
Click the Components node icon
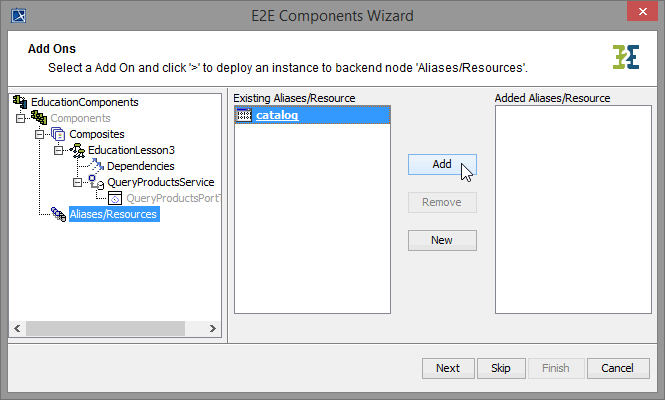point(39,118)
